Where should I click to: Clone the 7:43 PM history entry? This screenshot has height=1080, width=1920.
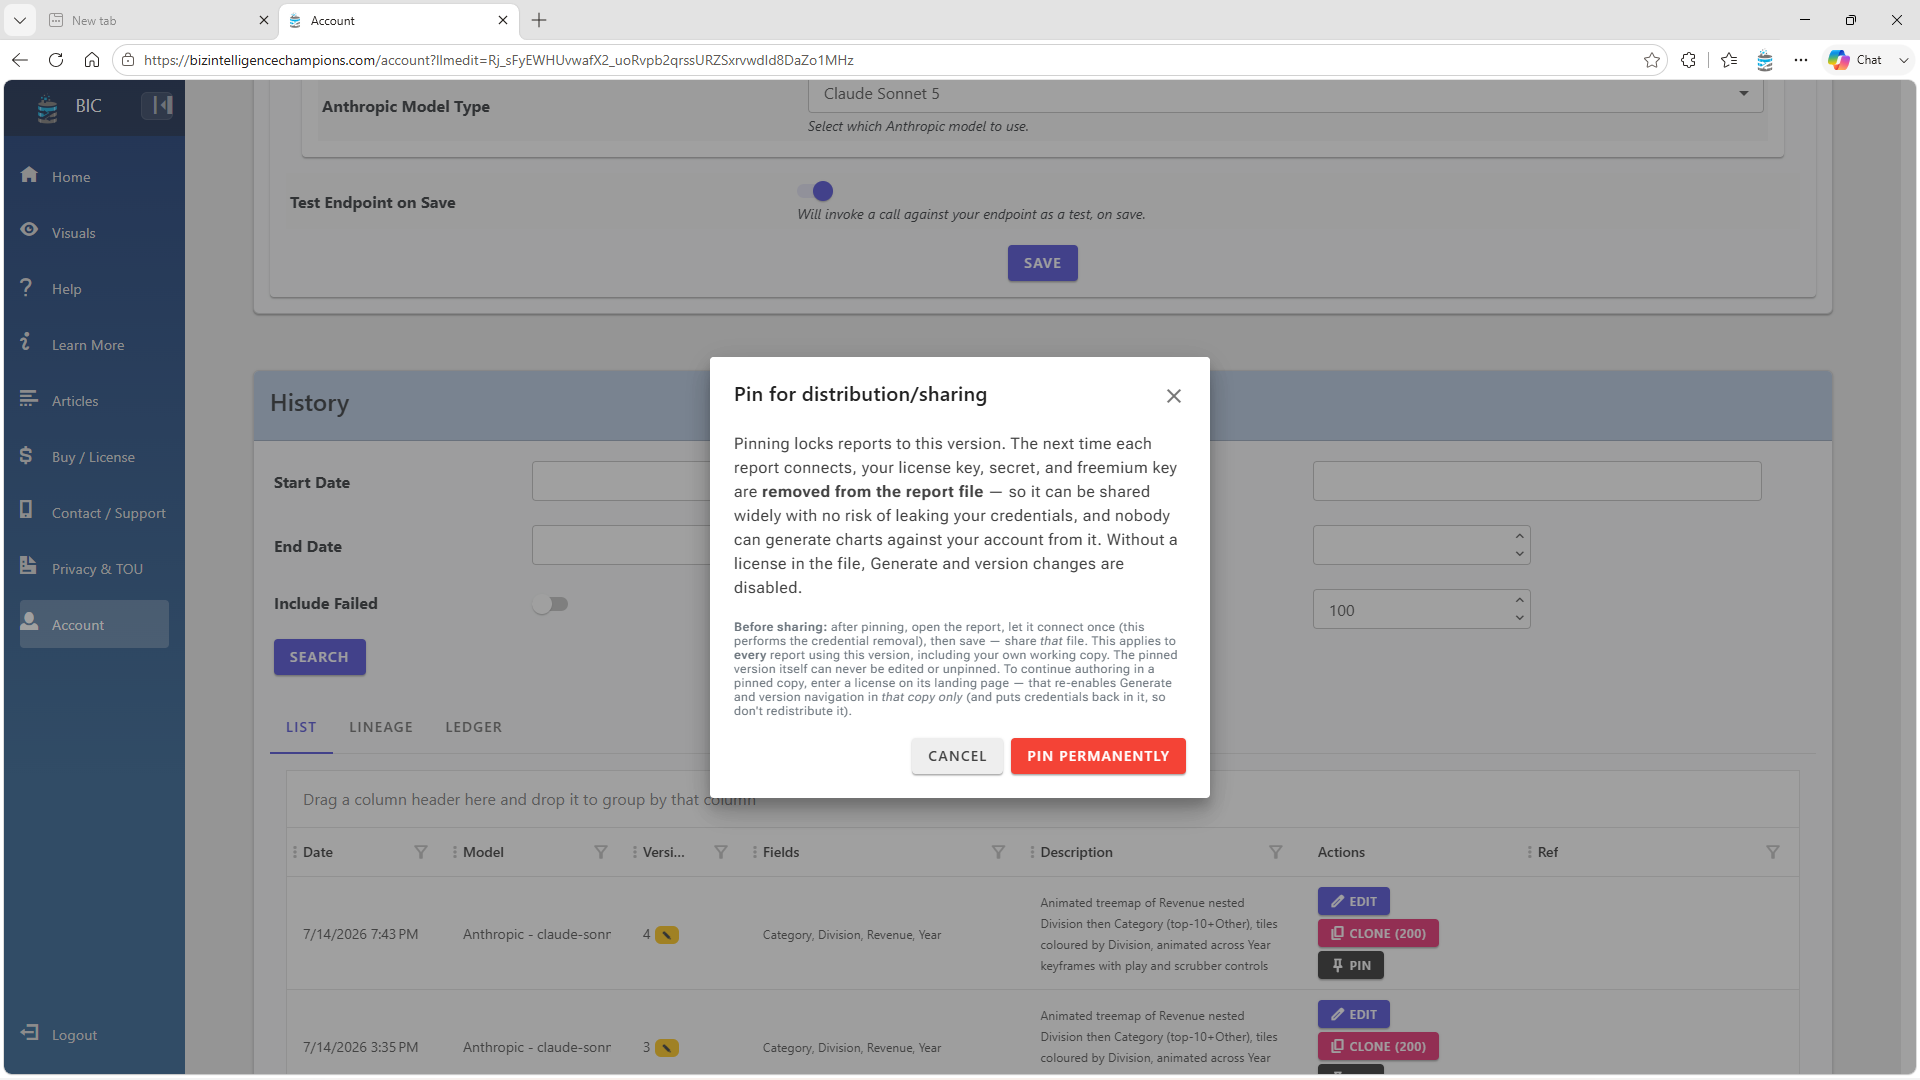[x=1378, y=933]
